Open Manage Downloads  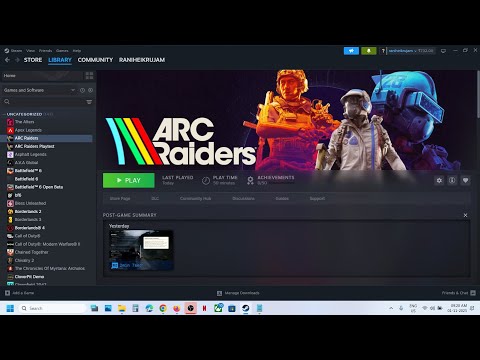click(x=238, y=293)
